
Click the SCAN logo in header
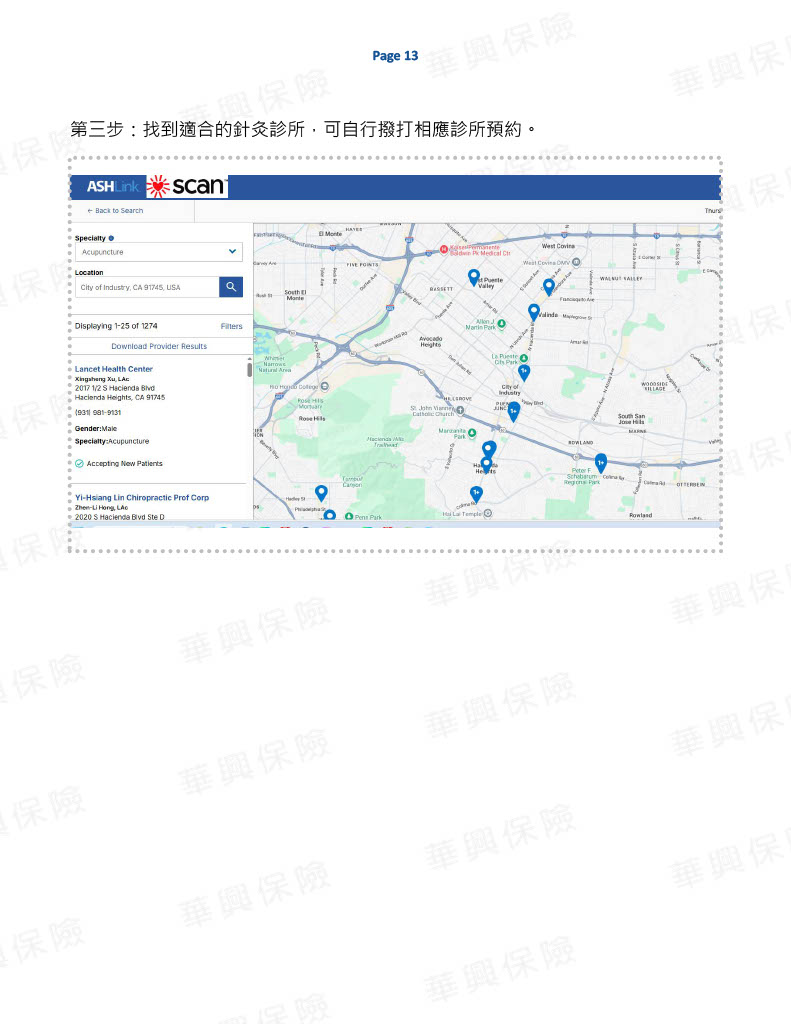188,187
